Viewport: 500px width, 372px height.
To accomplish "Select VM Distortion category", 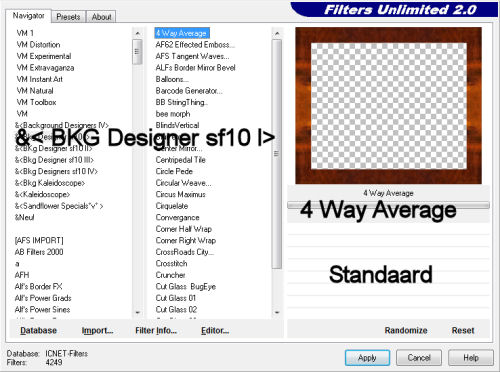I will (38, 45).
